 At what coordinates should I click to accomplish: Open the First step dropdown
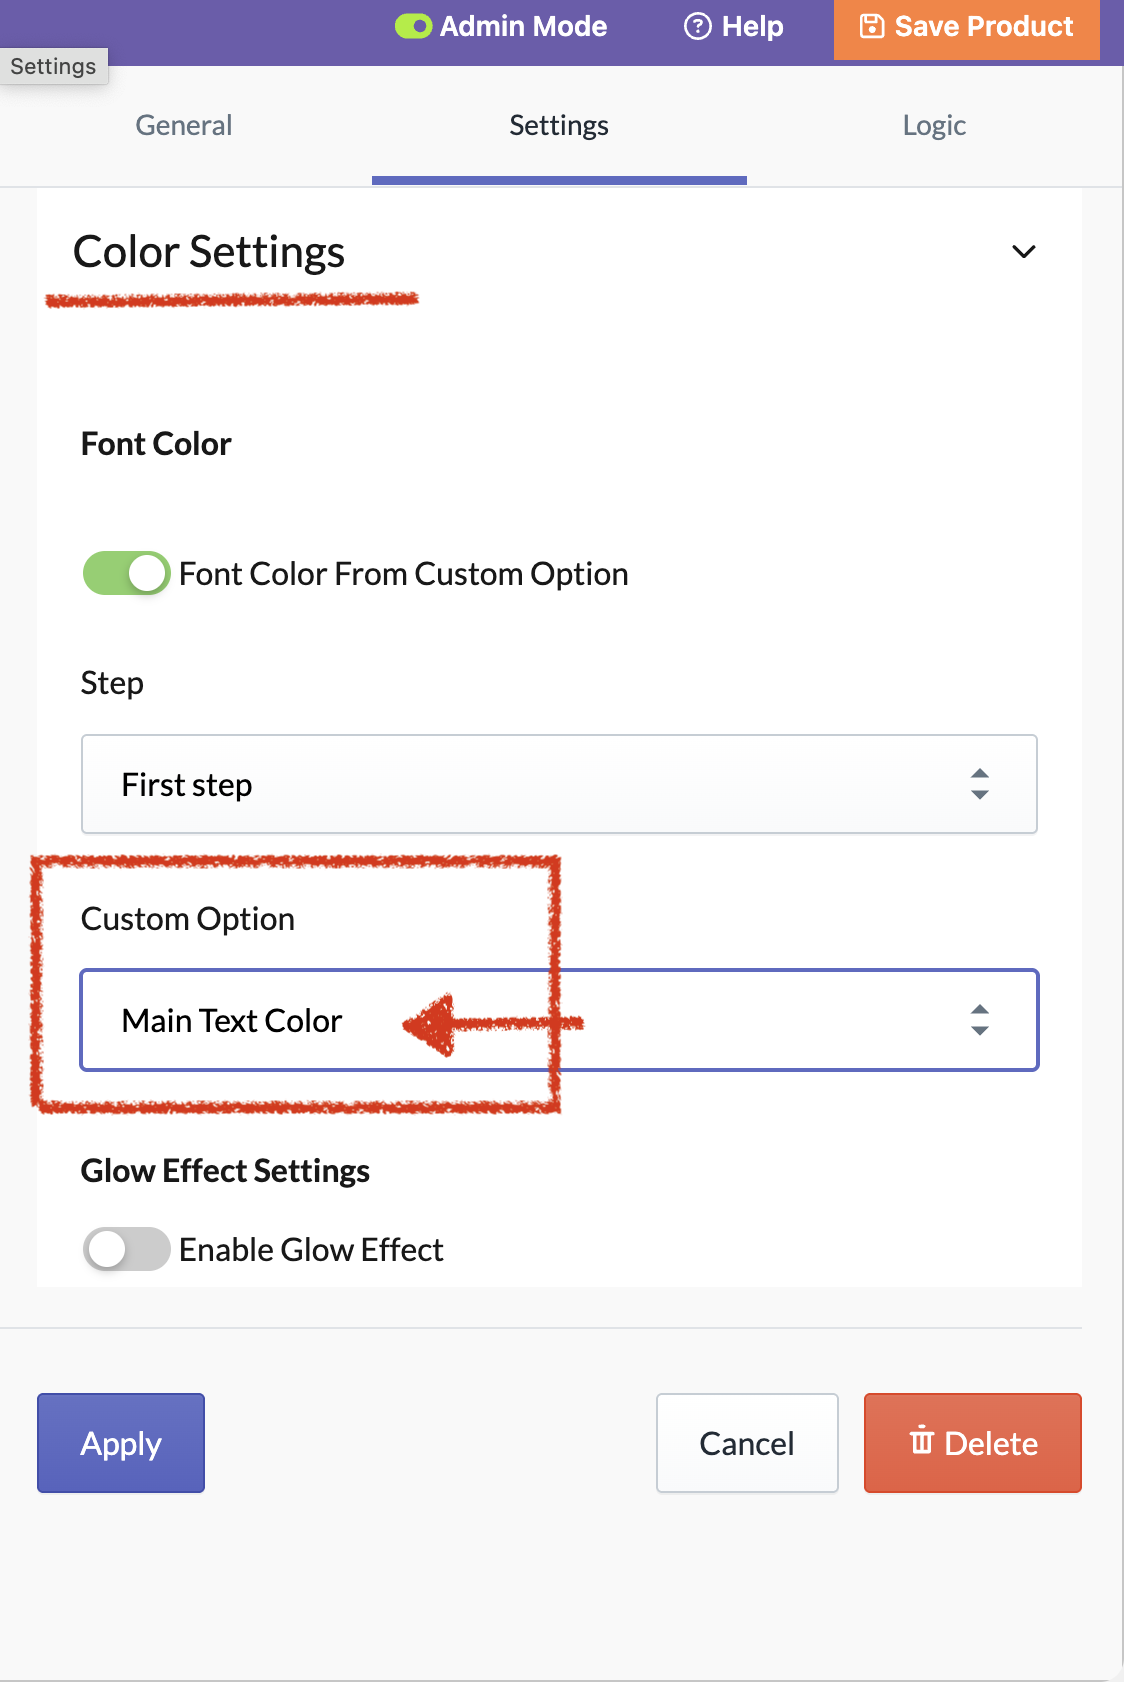(559, 784)
